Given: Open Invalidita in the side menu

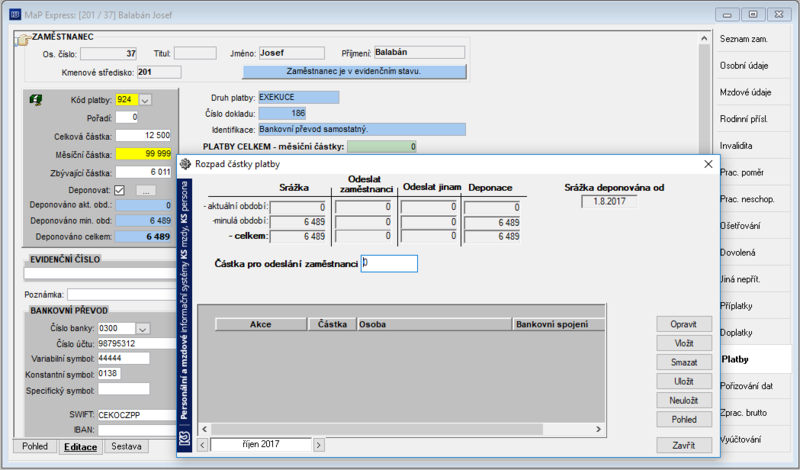Looking at the screenshot, I should pos(736,145).
